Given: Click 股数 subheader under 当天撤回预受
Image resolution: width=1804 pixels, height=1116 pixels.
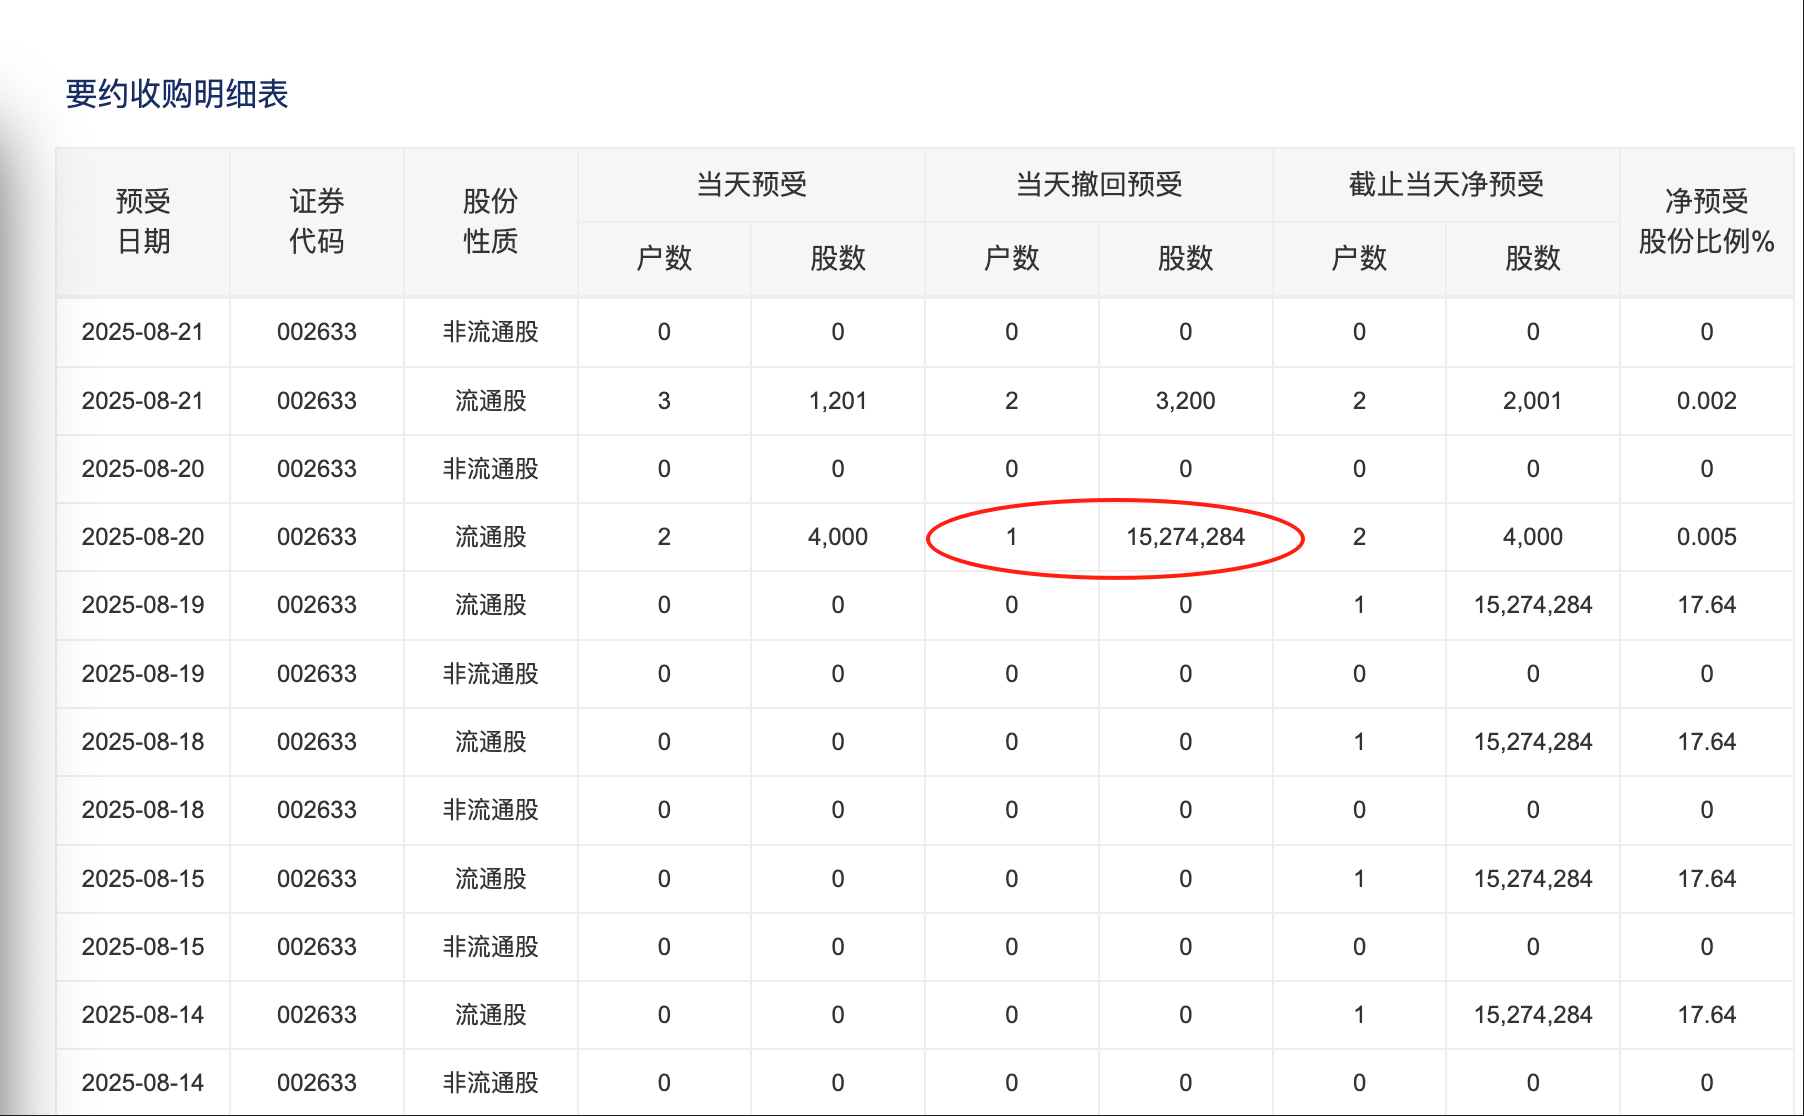Looking at the screenshot, I should coord(1185,258).
